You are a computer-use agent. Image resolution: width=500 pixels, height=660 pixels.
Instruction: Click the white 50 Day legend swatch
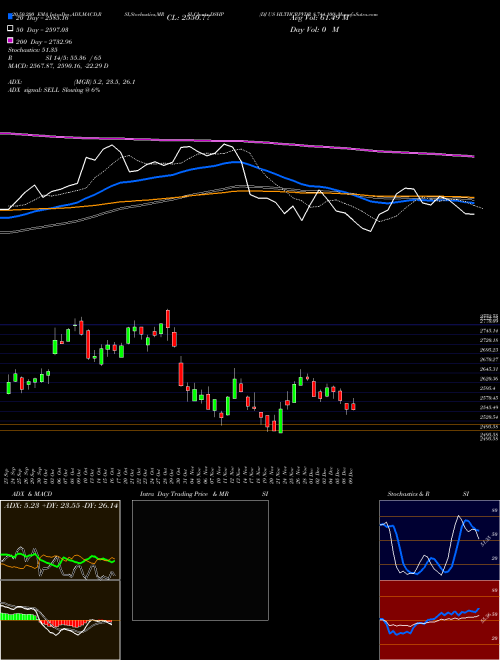(11, 29)
